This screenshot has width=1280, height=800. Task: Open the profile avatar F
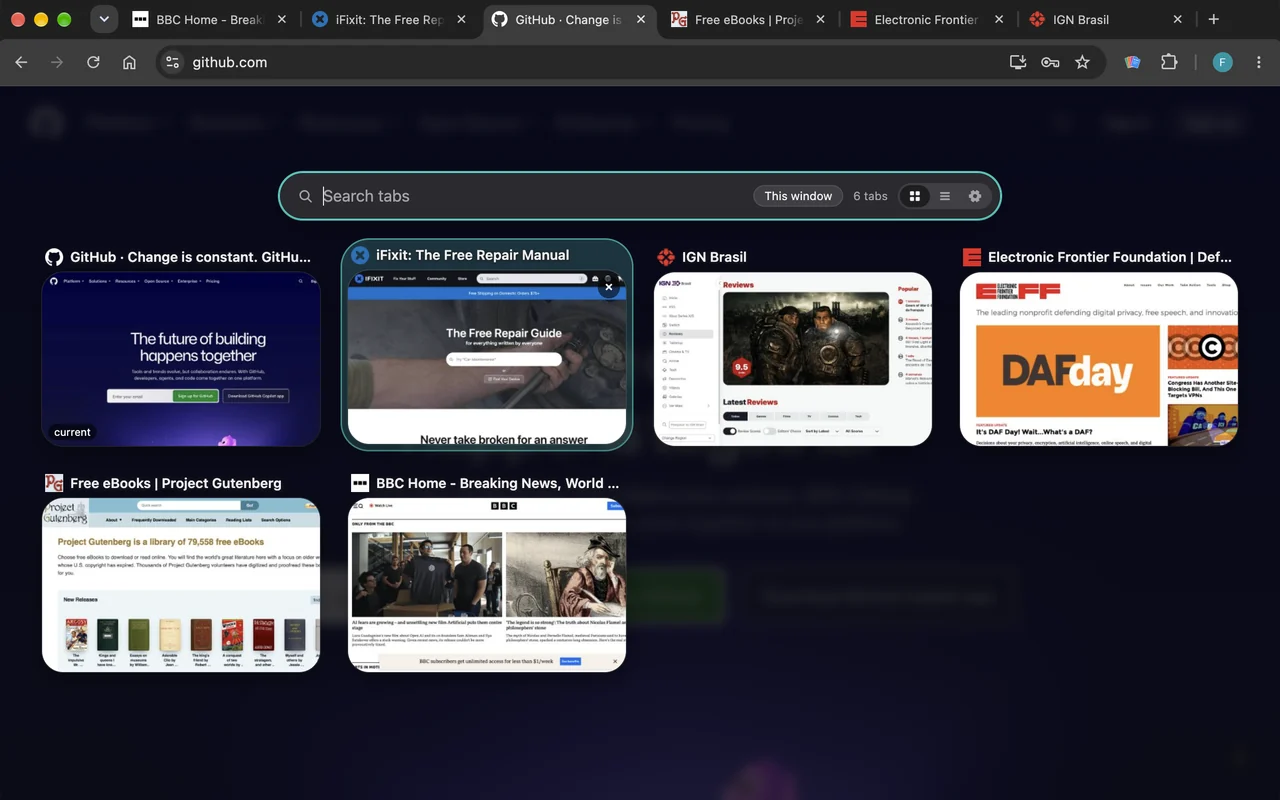tap(1222, 62)
